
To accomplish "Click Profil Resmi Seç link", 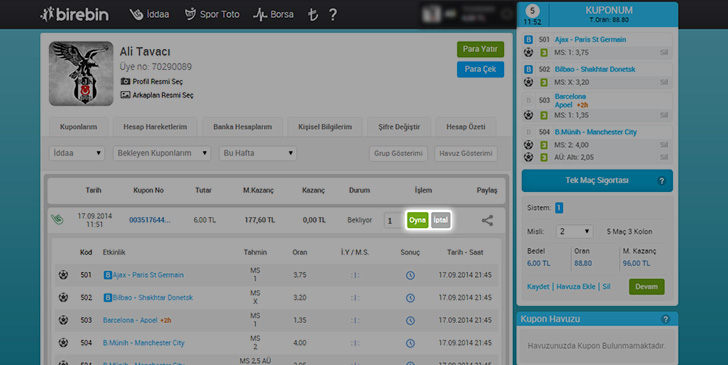I will coord(152,81).
